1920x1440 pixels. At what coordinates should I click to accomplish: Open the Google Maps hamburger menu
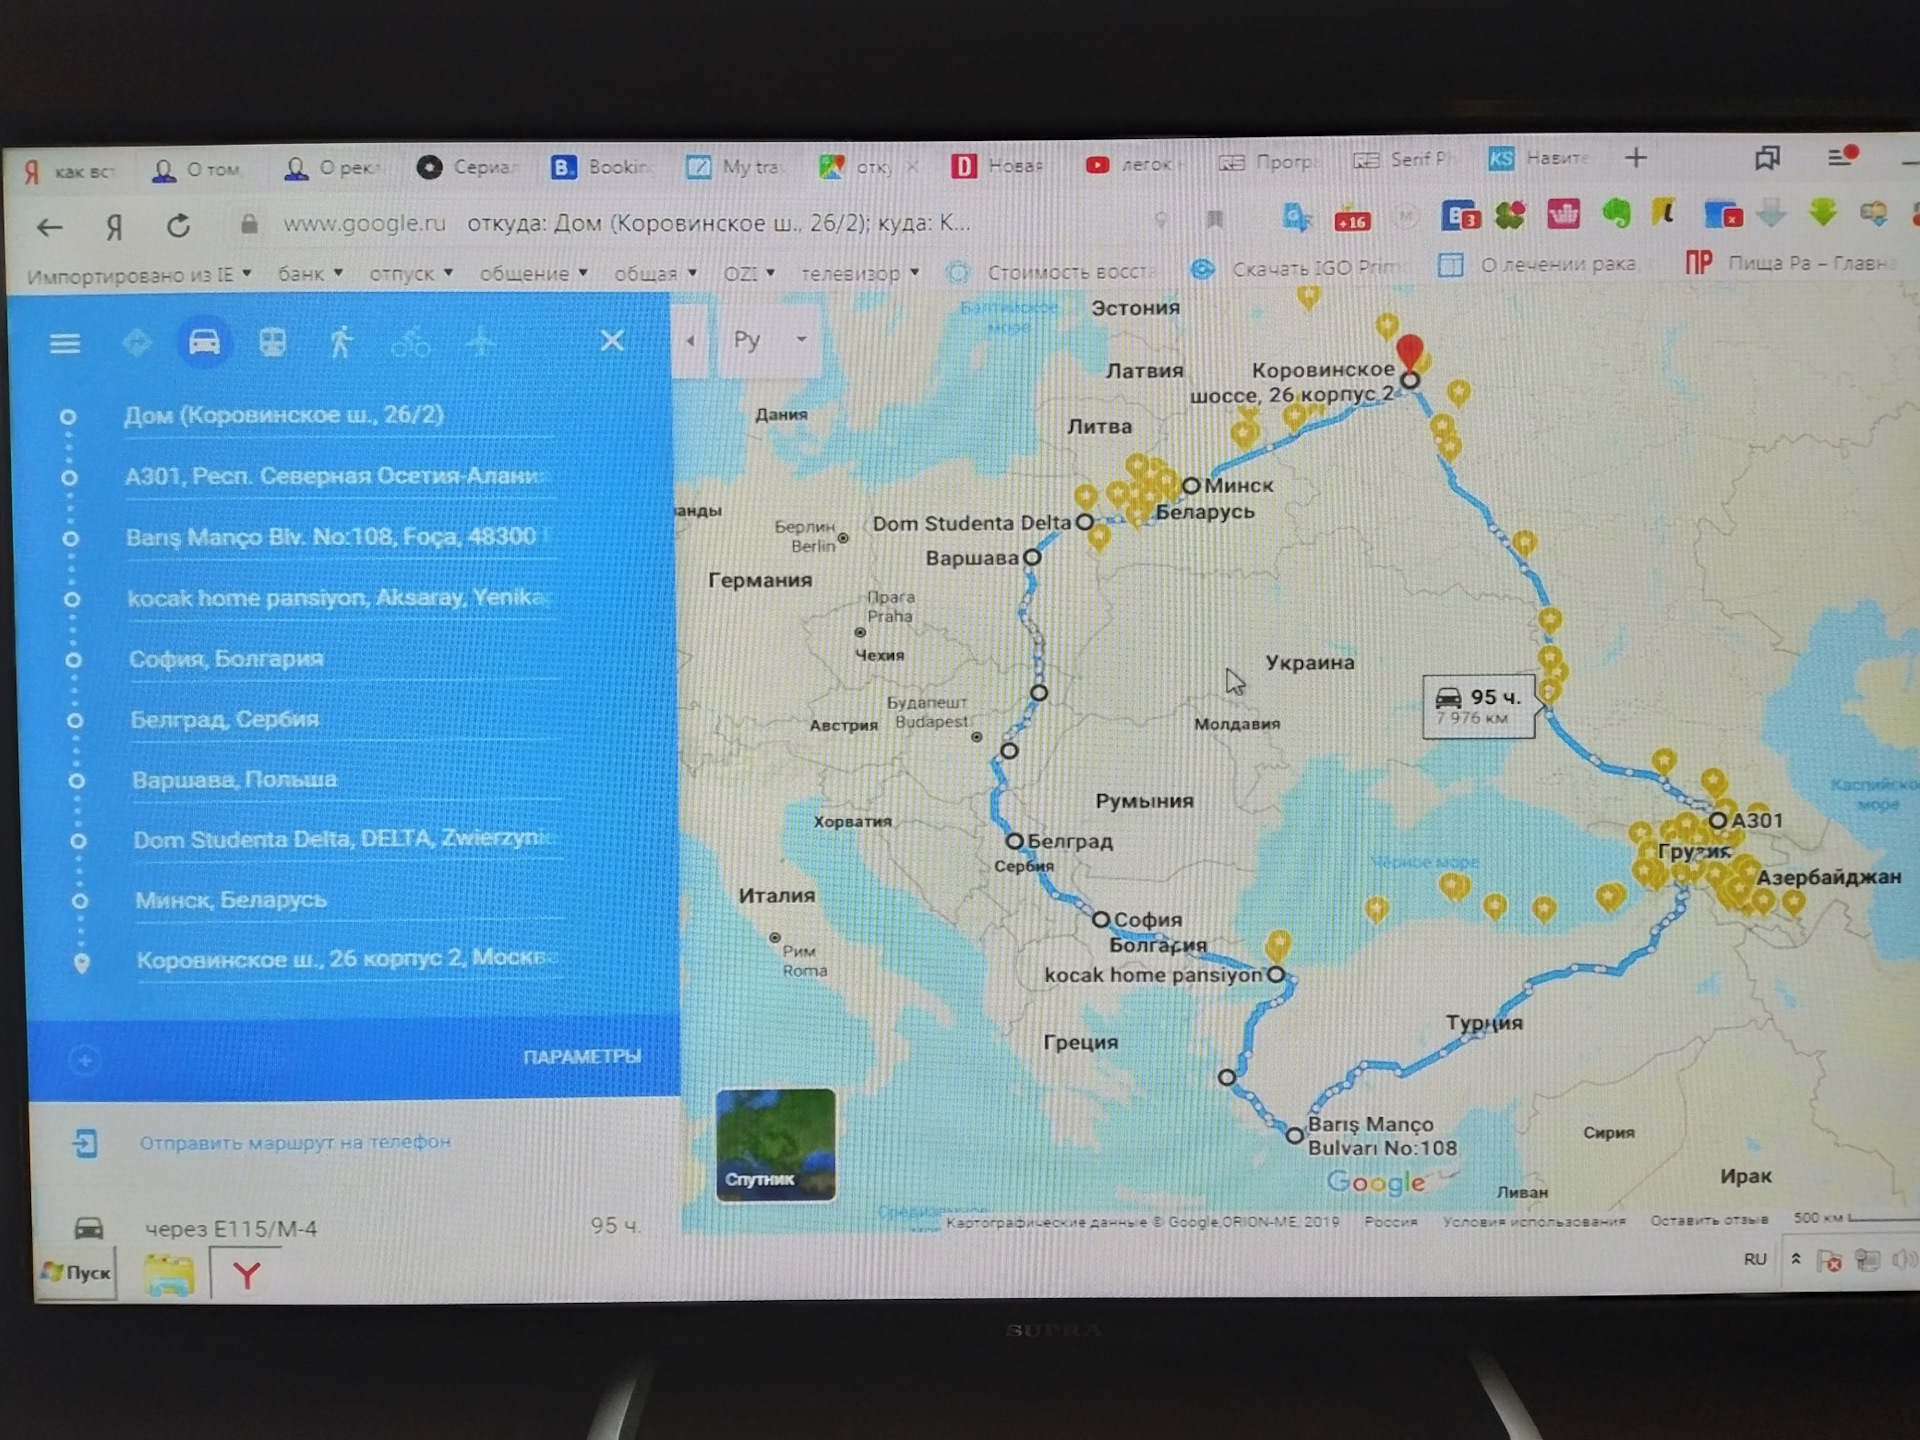click(x=65, y=343)
